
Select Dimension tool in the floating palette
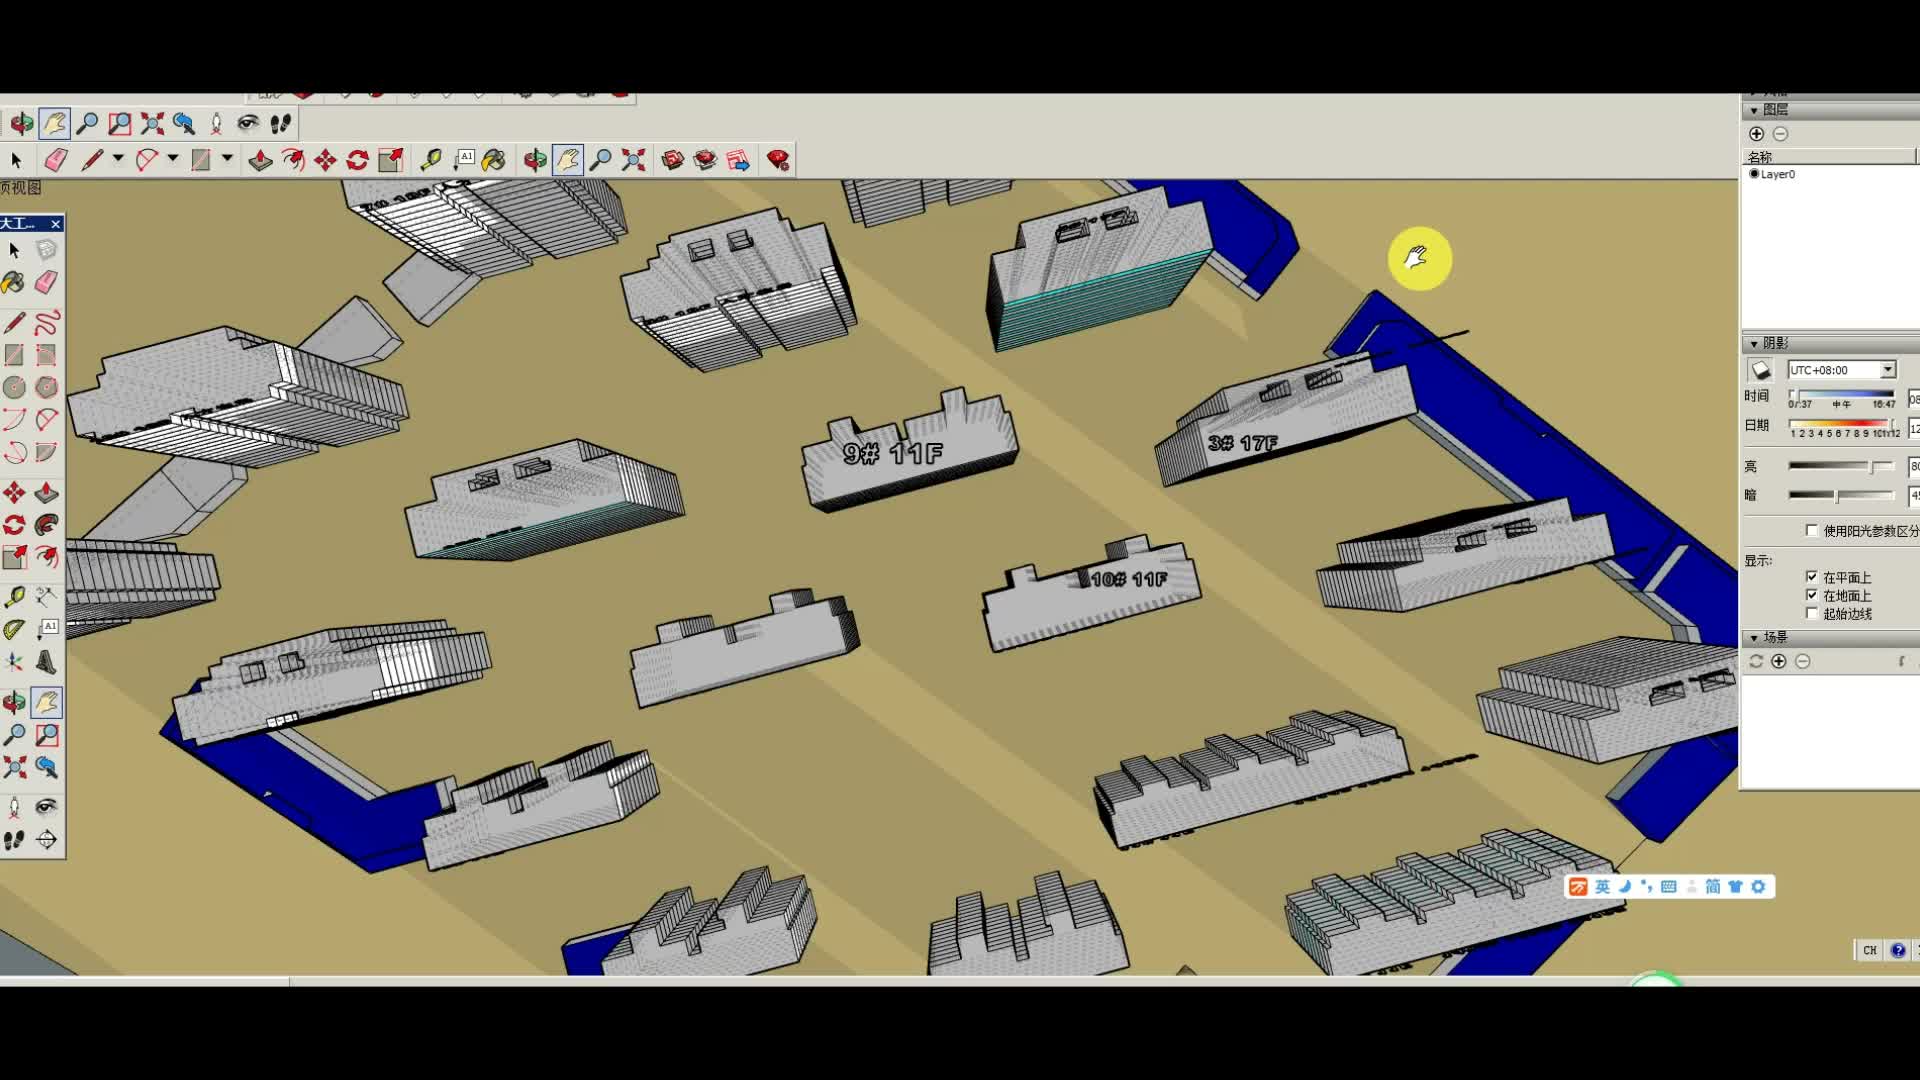click(x=46, y=597)
